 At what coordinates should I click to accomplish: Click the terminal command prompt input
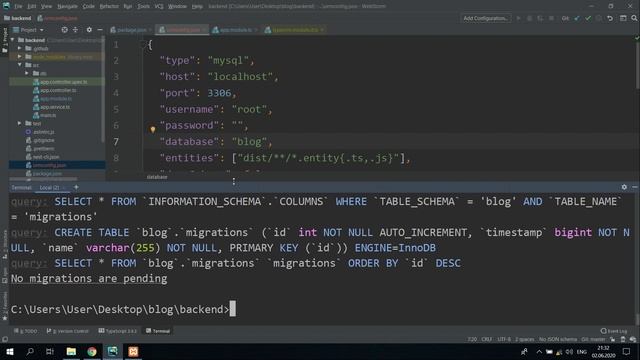tap(233, 309)
